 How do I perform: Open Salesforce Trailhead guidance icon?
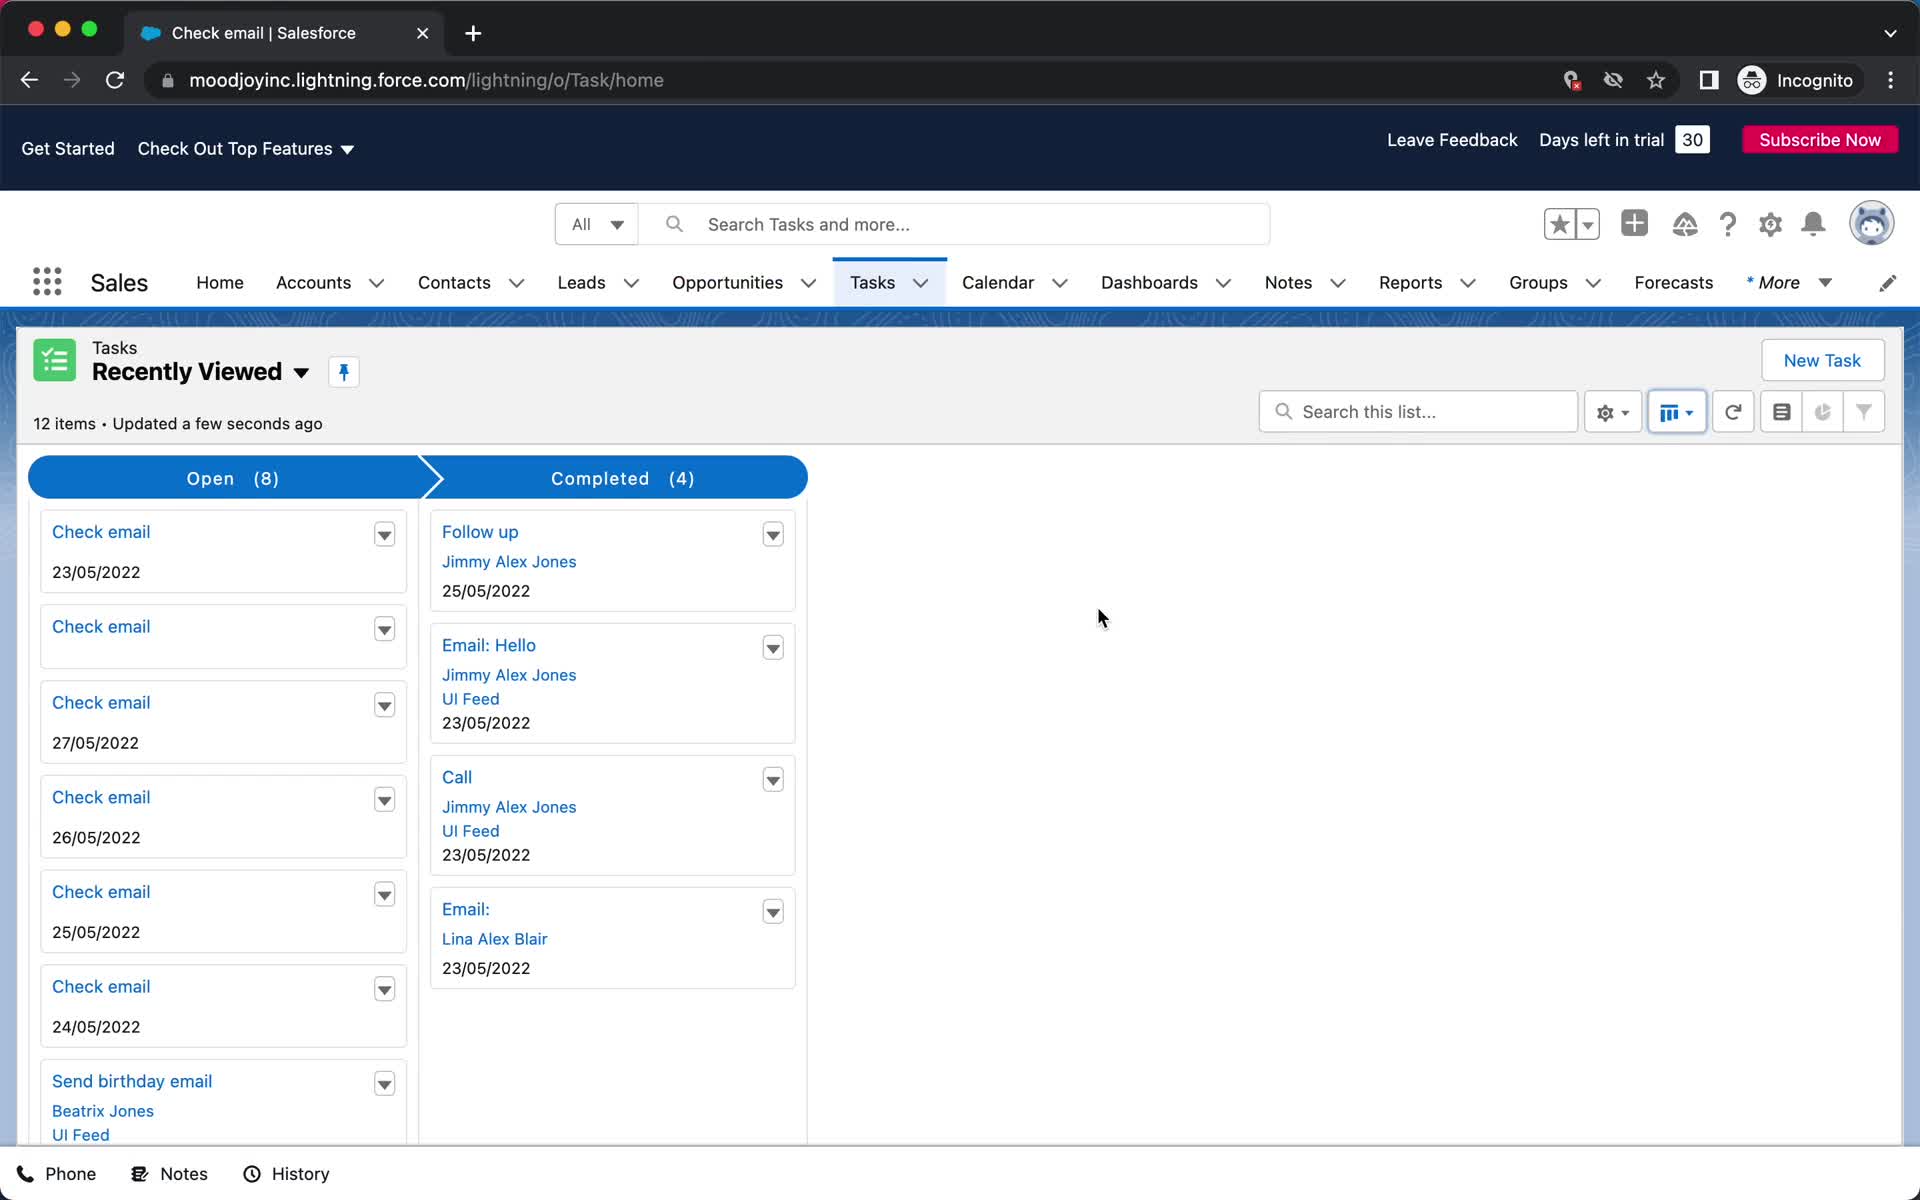[1684, 224]
